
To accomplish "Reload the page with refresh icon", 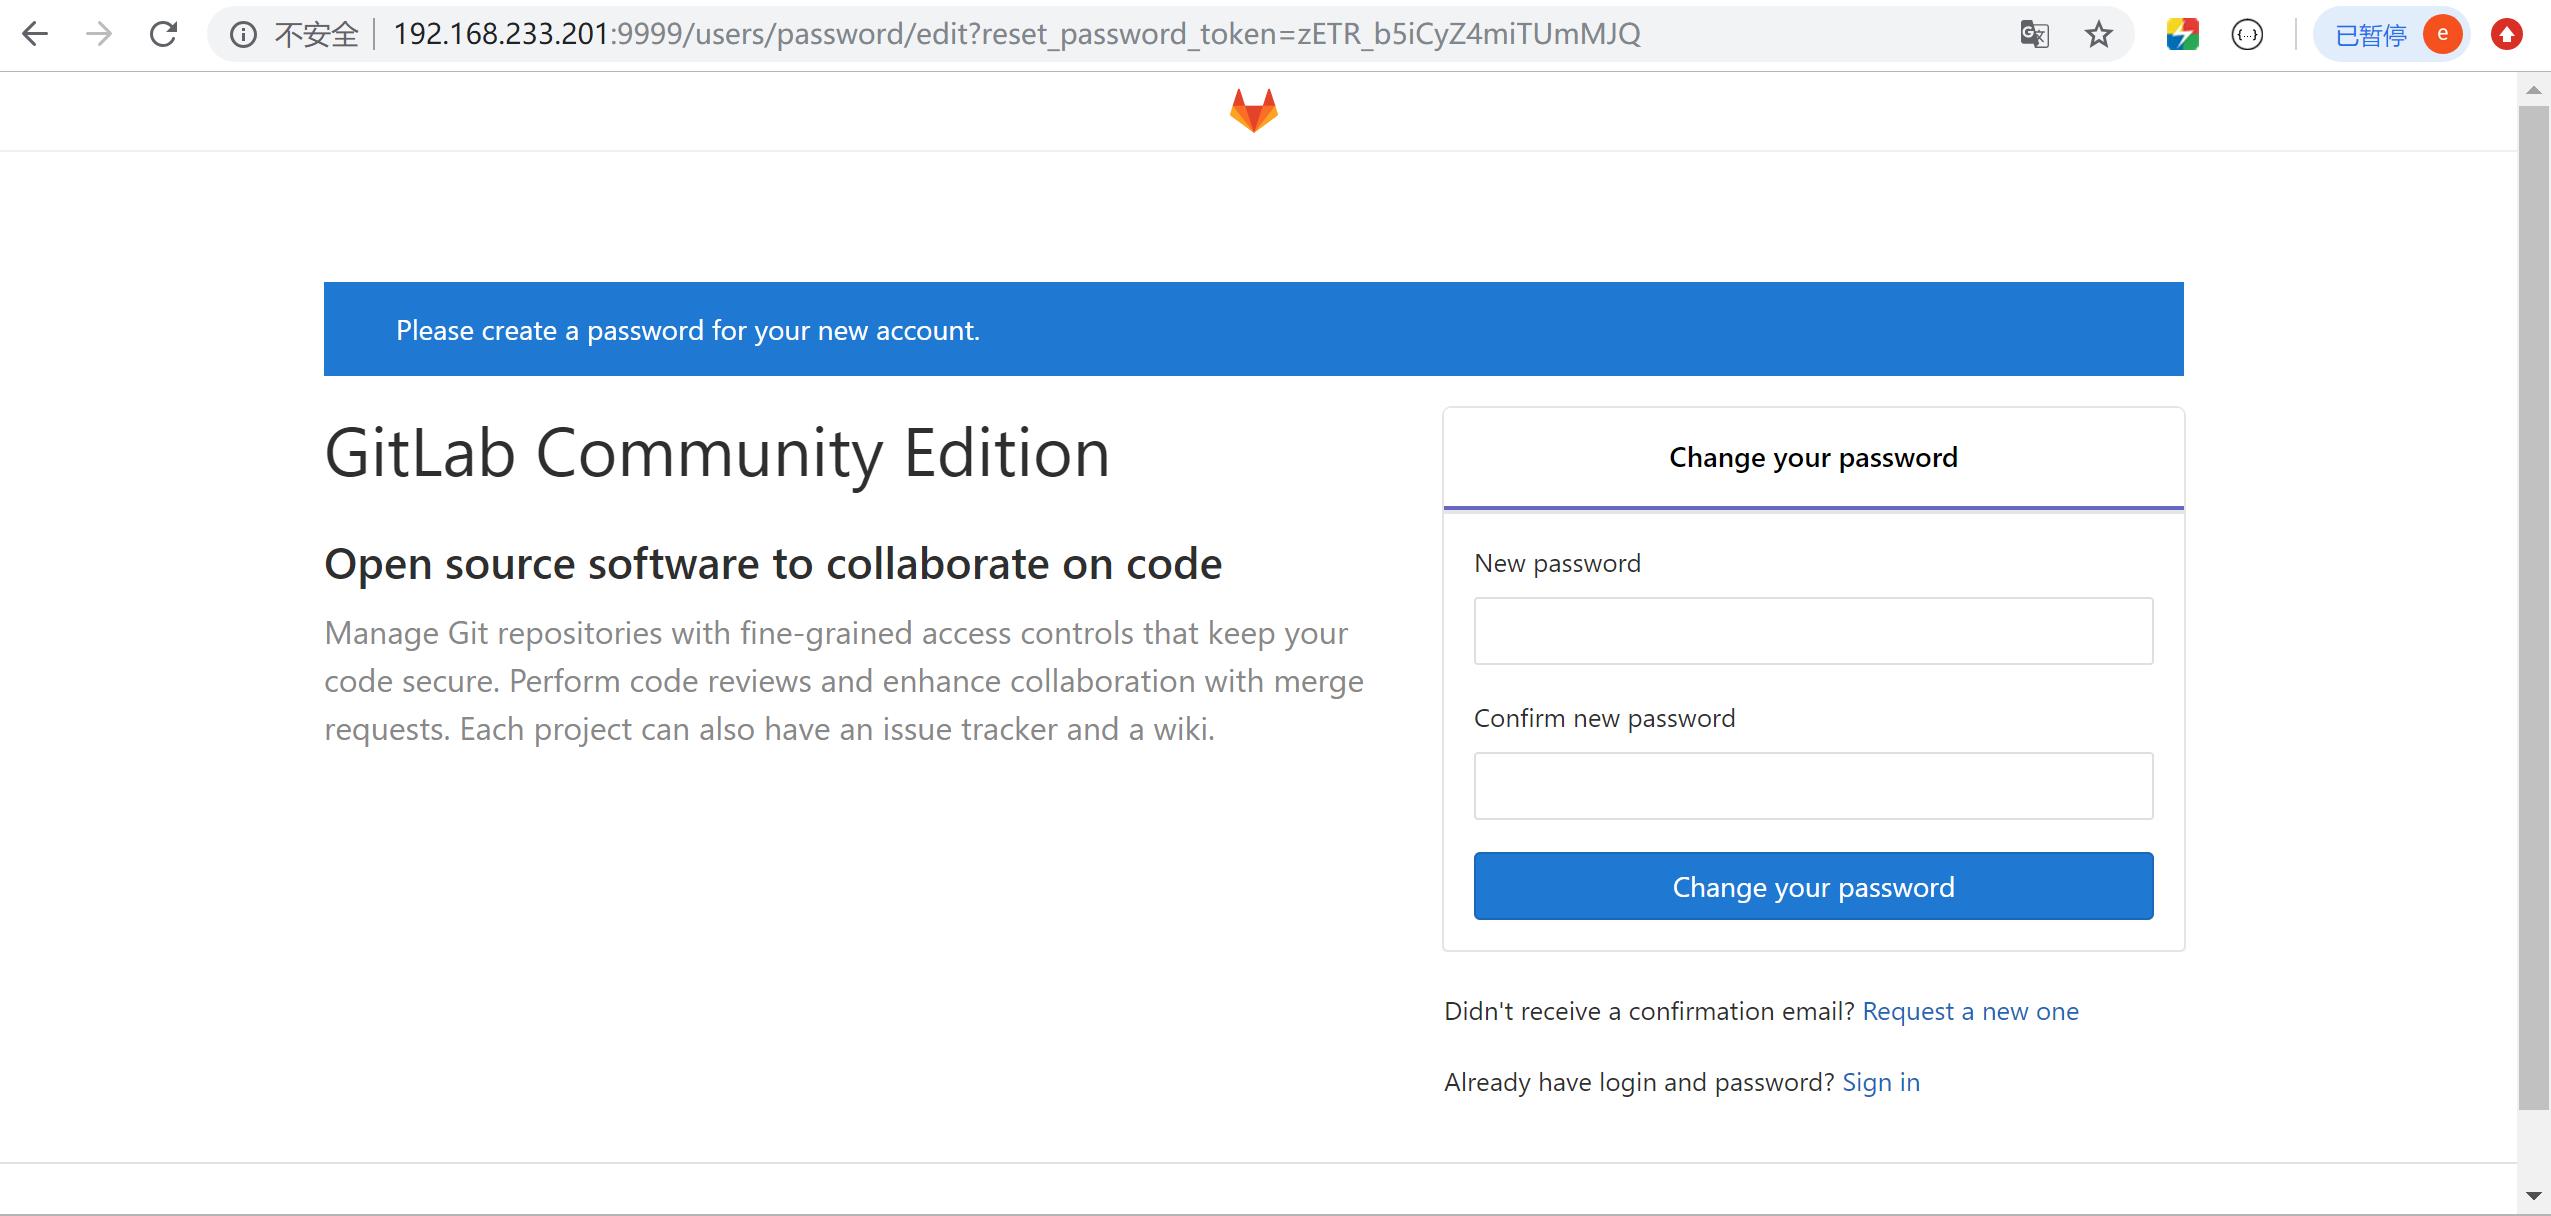I will pos(163,34).
